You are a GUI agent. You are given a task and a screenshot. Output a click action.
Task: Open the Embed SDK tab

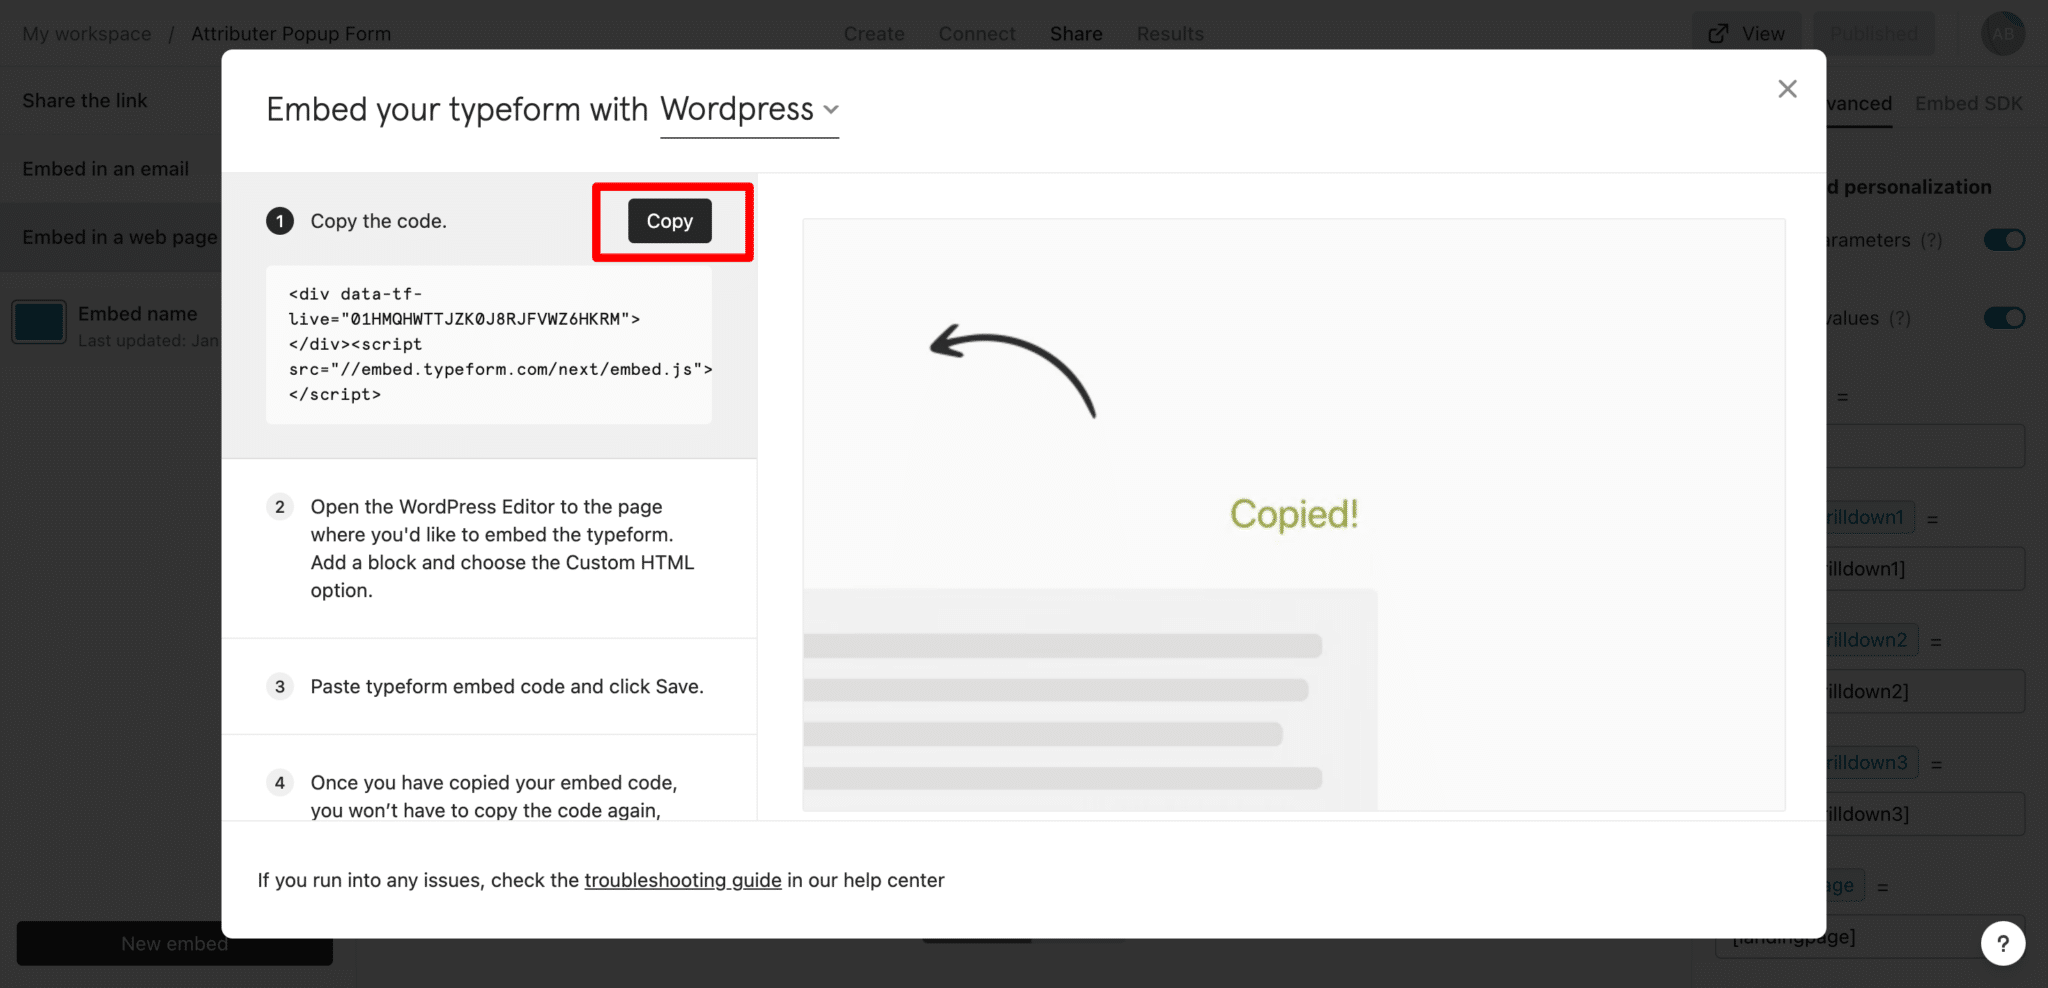pos(1968,103)
